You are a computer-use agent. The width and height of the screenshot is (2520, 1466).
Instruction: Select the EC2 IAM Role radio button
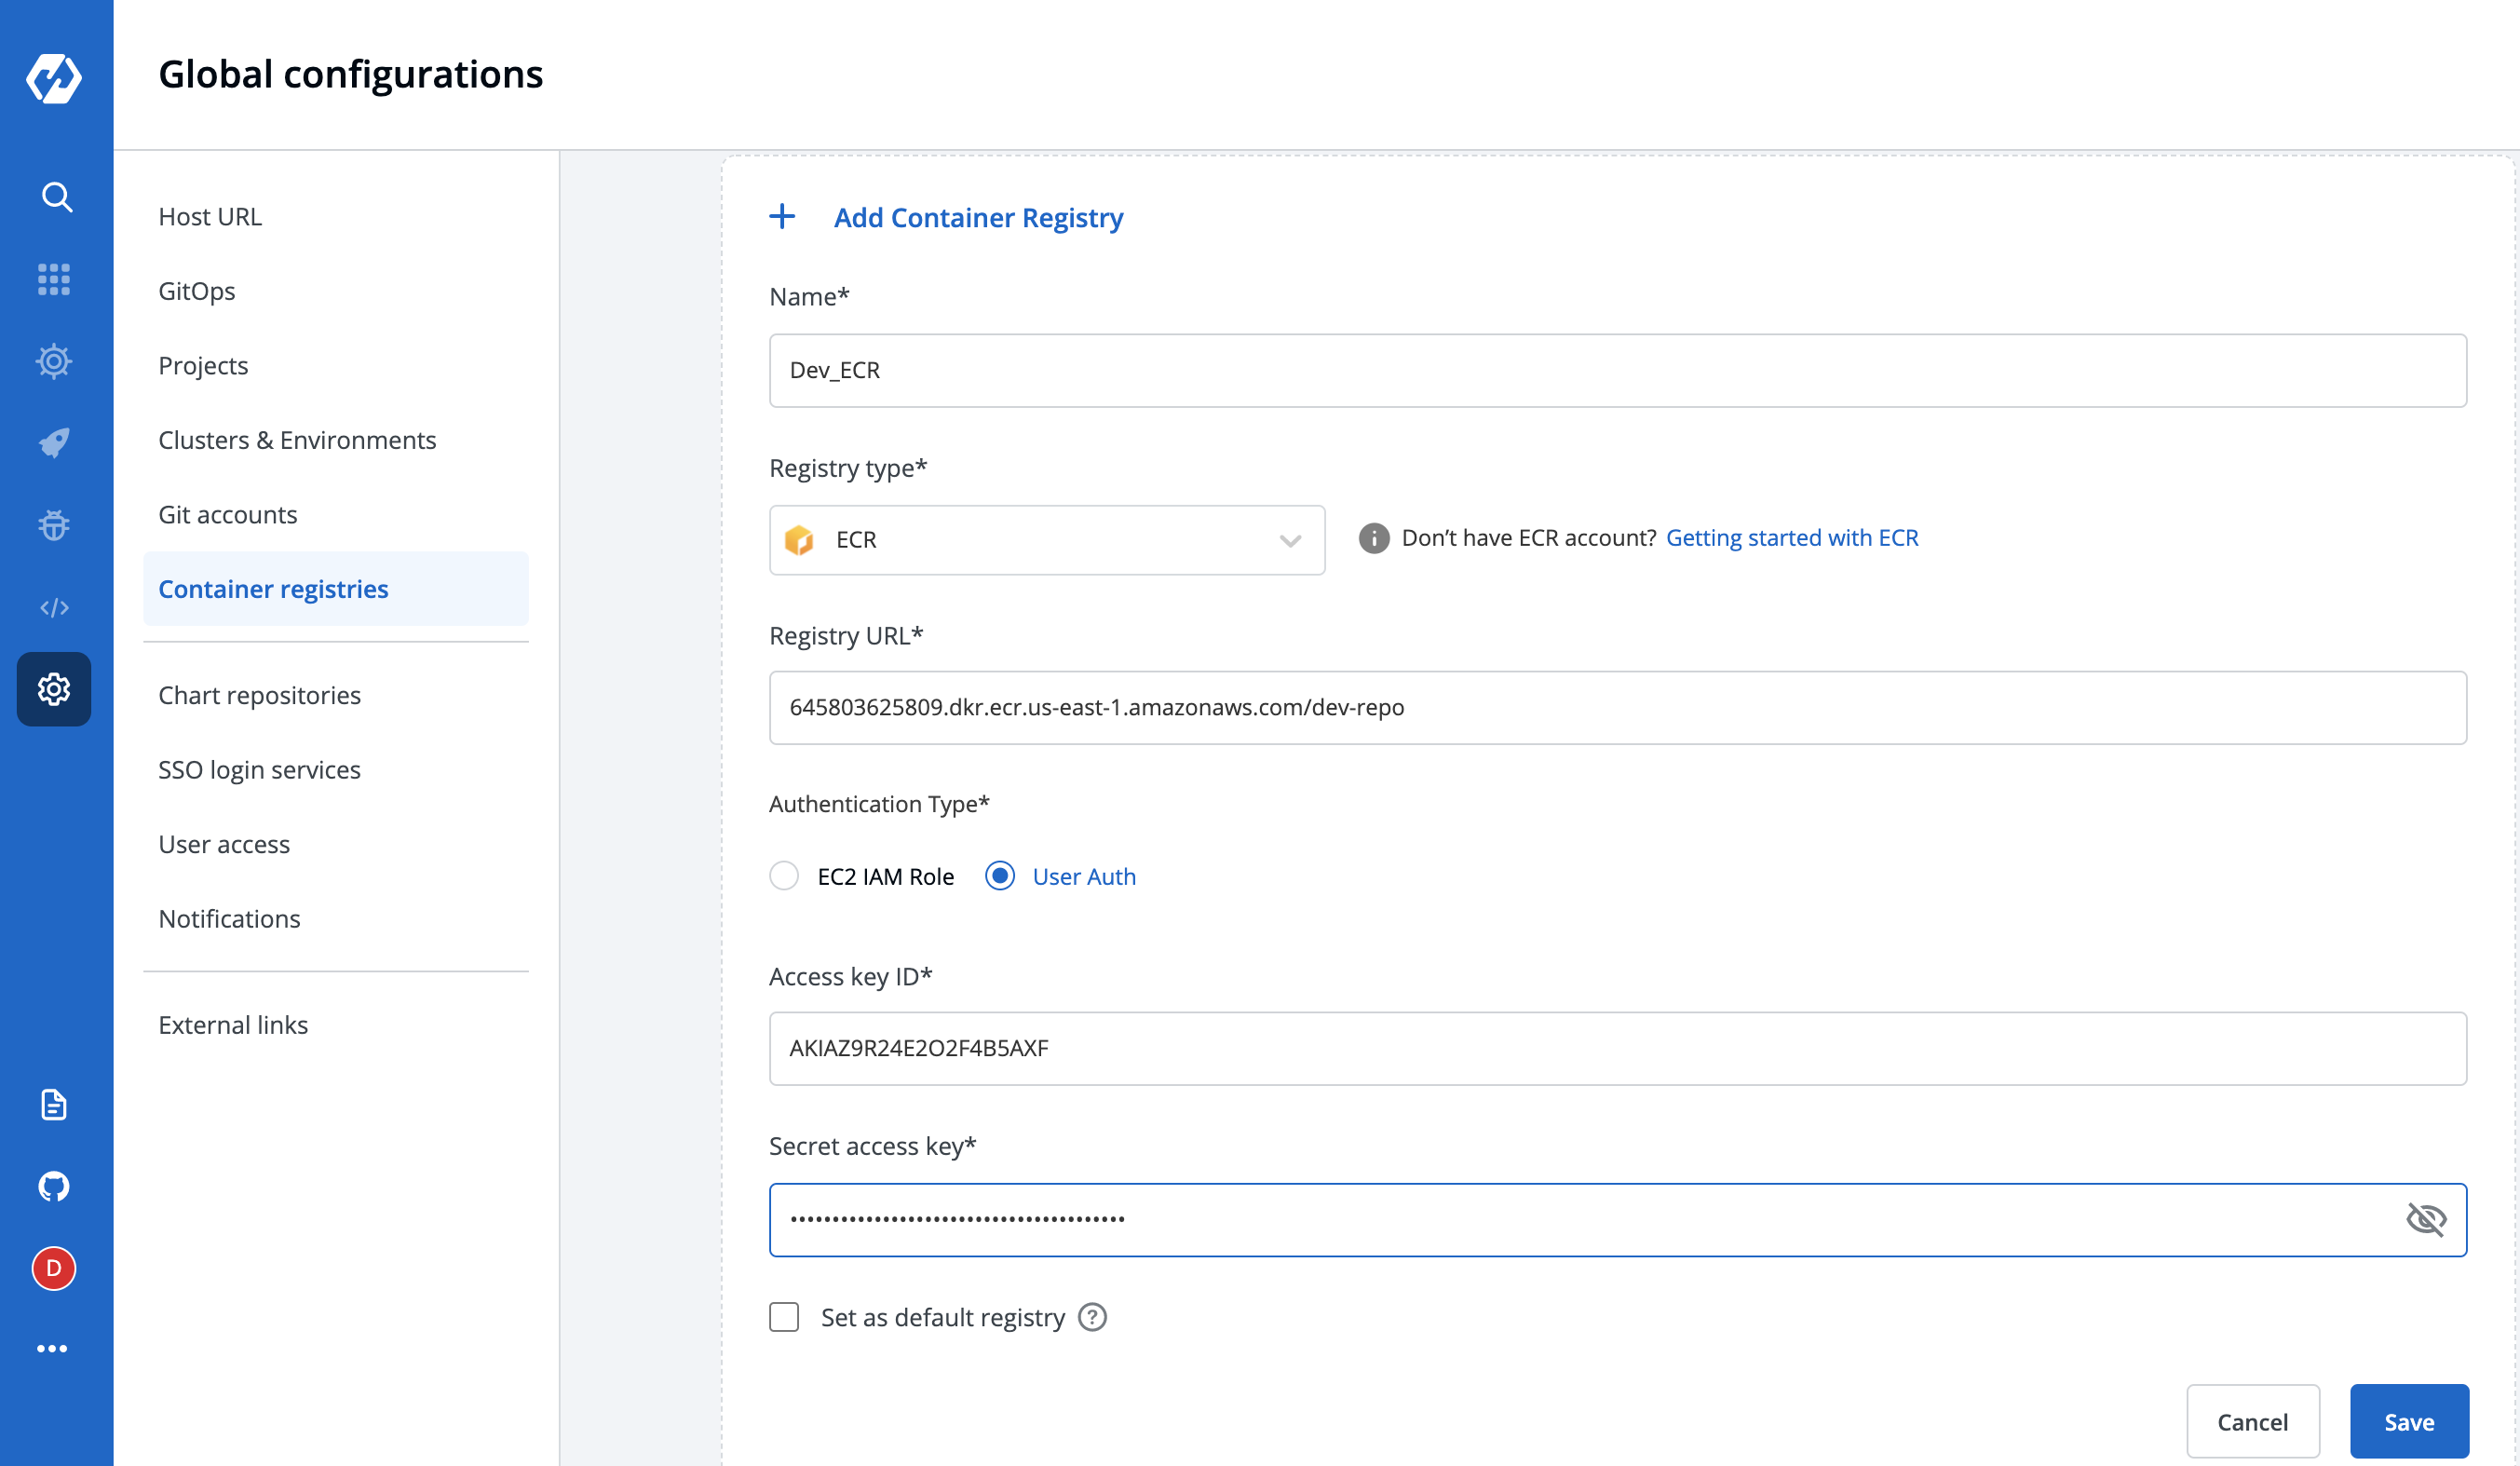pyautogui.click(x=784, y=876)
